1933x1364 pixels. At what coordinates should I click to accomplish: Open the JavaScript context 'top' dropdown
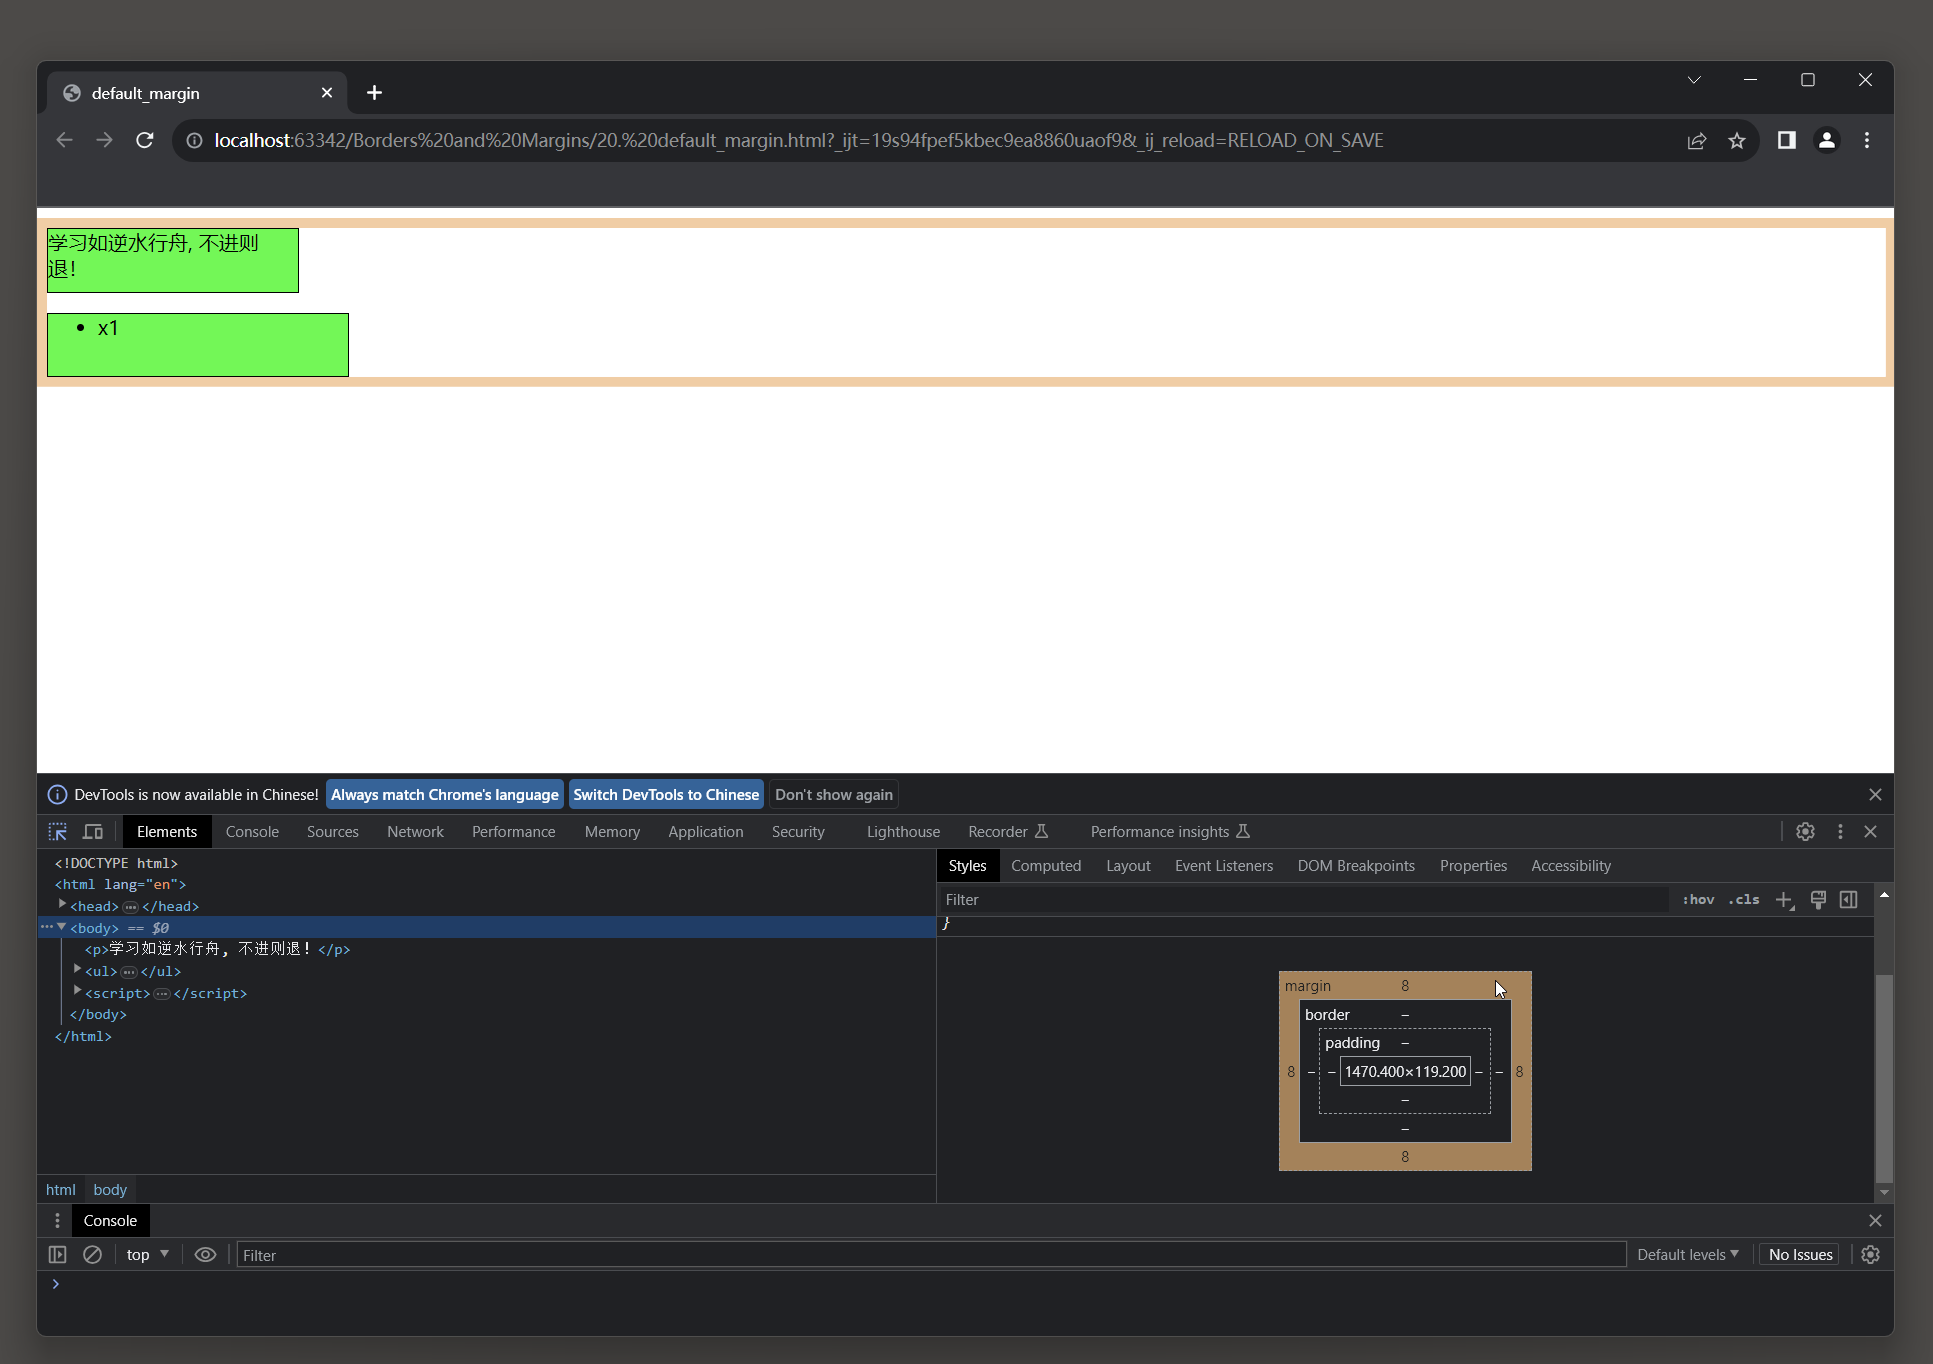click(148, 1255)
